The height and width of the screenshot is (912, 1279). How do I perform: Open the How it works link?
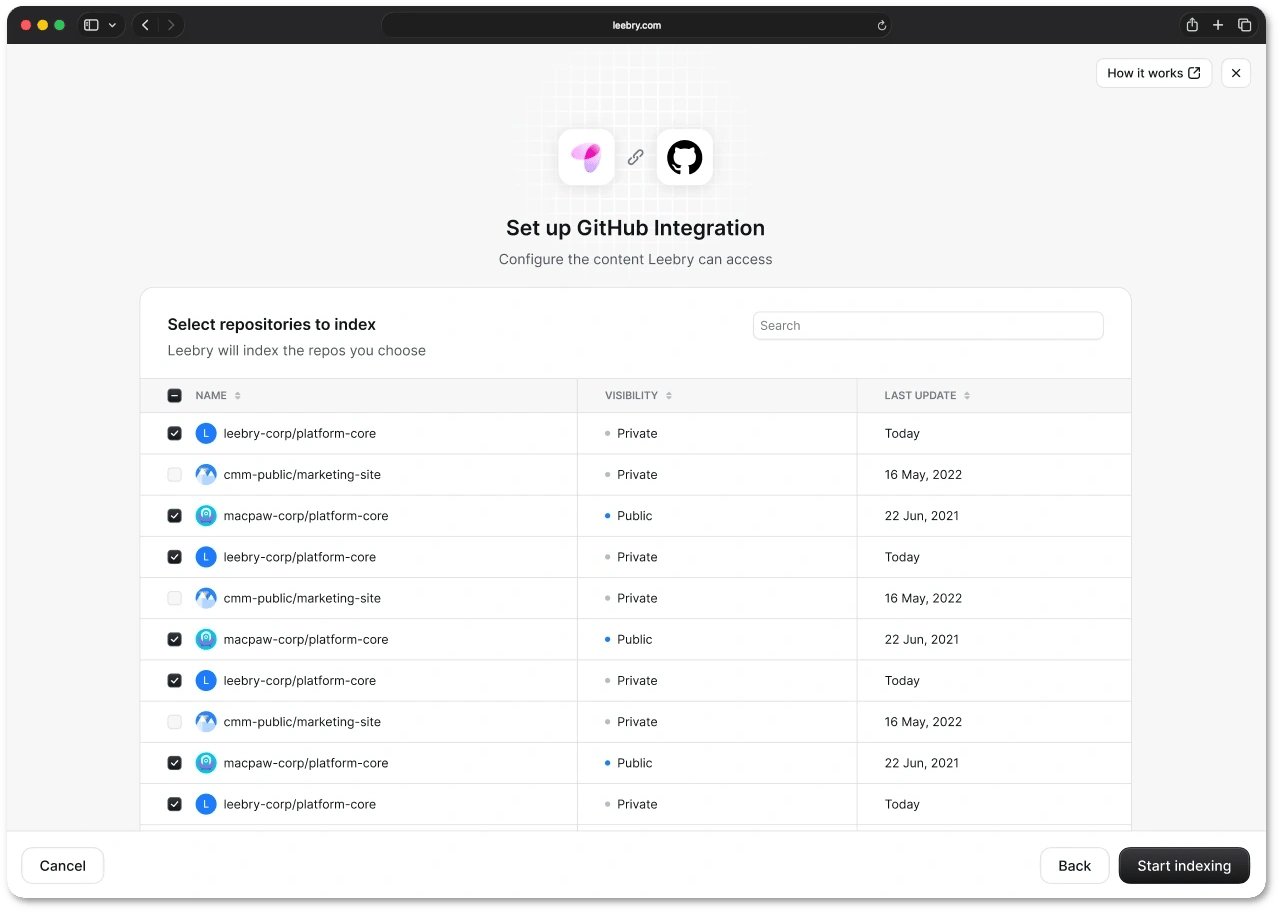coord(1154,73)
